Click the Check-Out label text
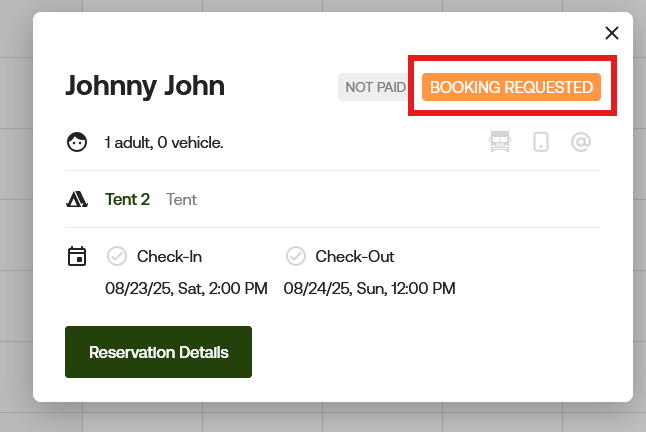Viewport: 646px width, 432px height. coord(355,257)
